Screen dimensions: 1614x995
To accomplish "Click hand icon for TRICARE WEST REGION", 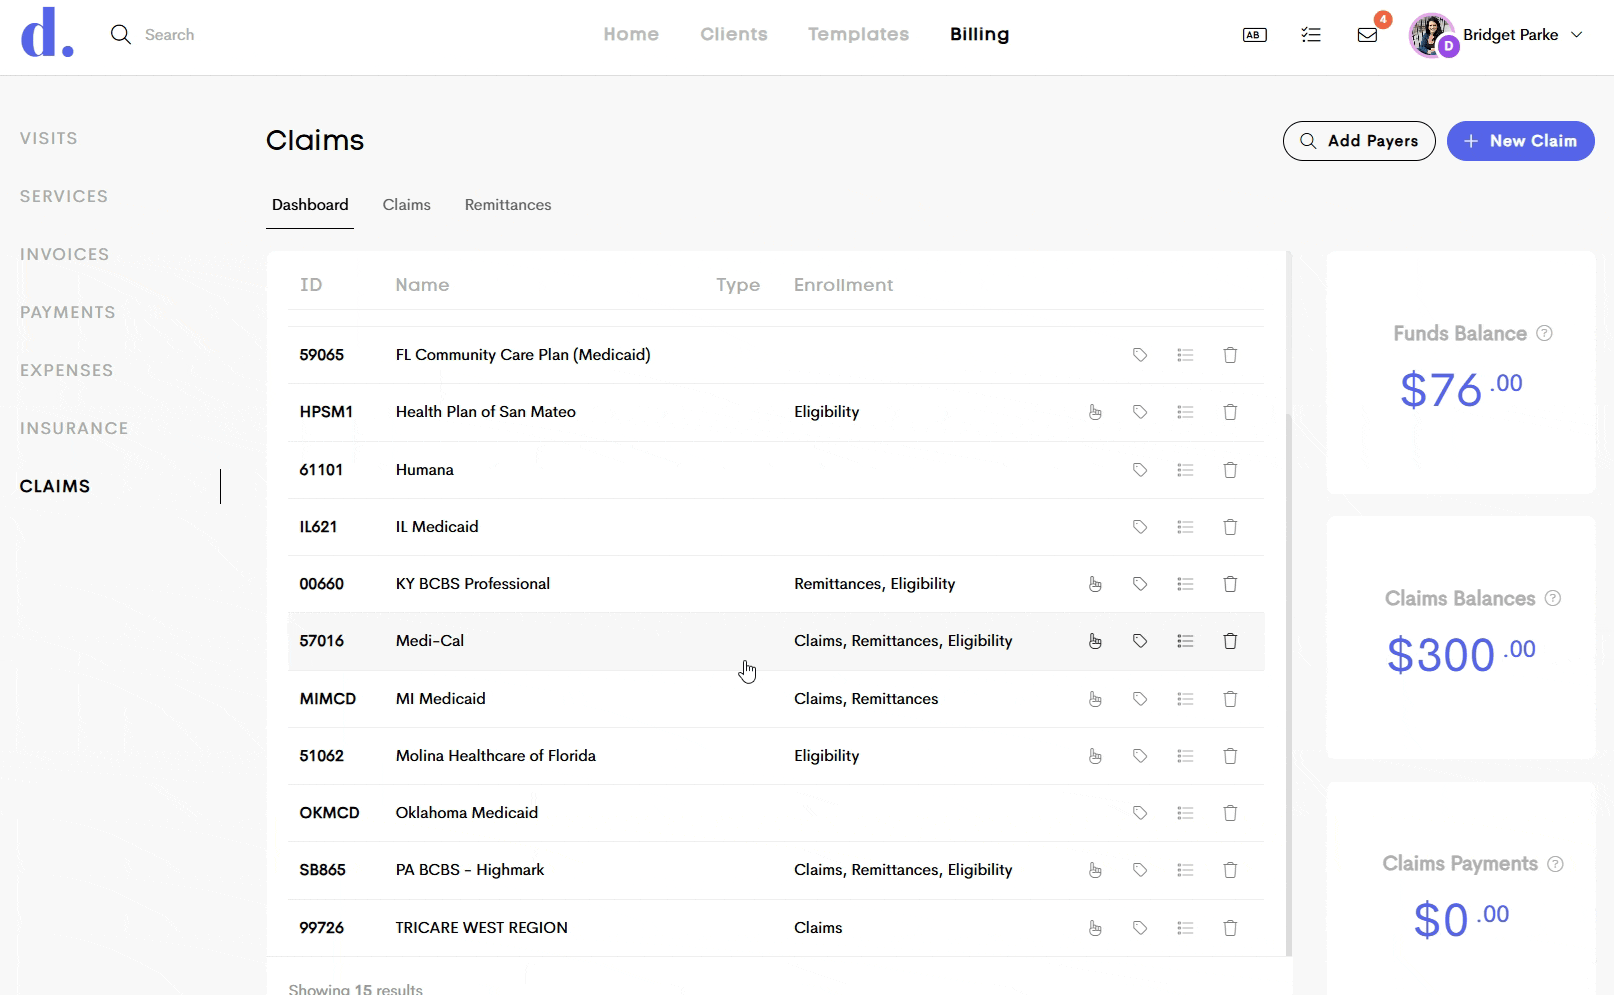I will (x=1095, y=928).
